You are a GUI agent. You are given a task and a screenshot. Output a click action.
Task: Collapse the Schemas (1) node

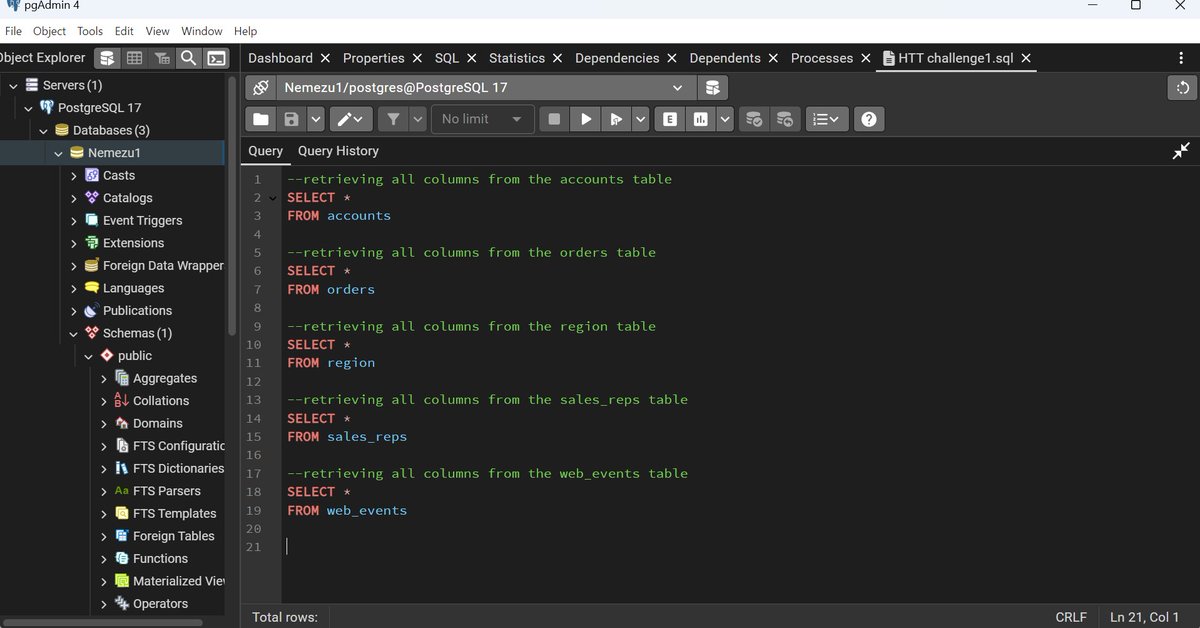click(74, 333)
